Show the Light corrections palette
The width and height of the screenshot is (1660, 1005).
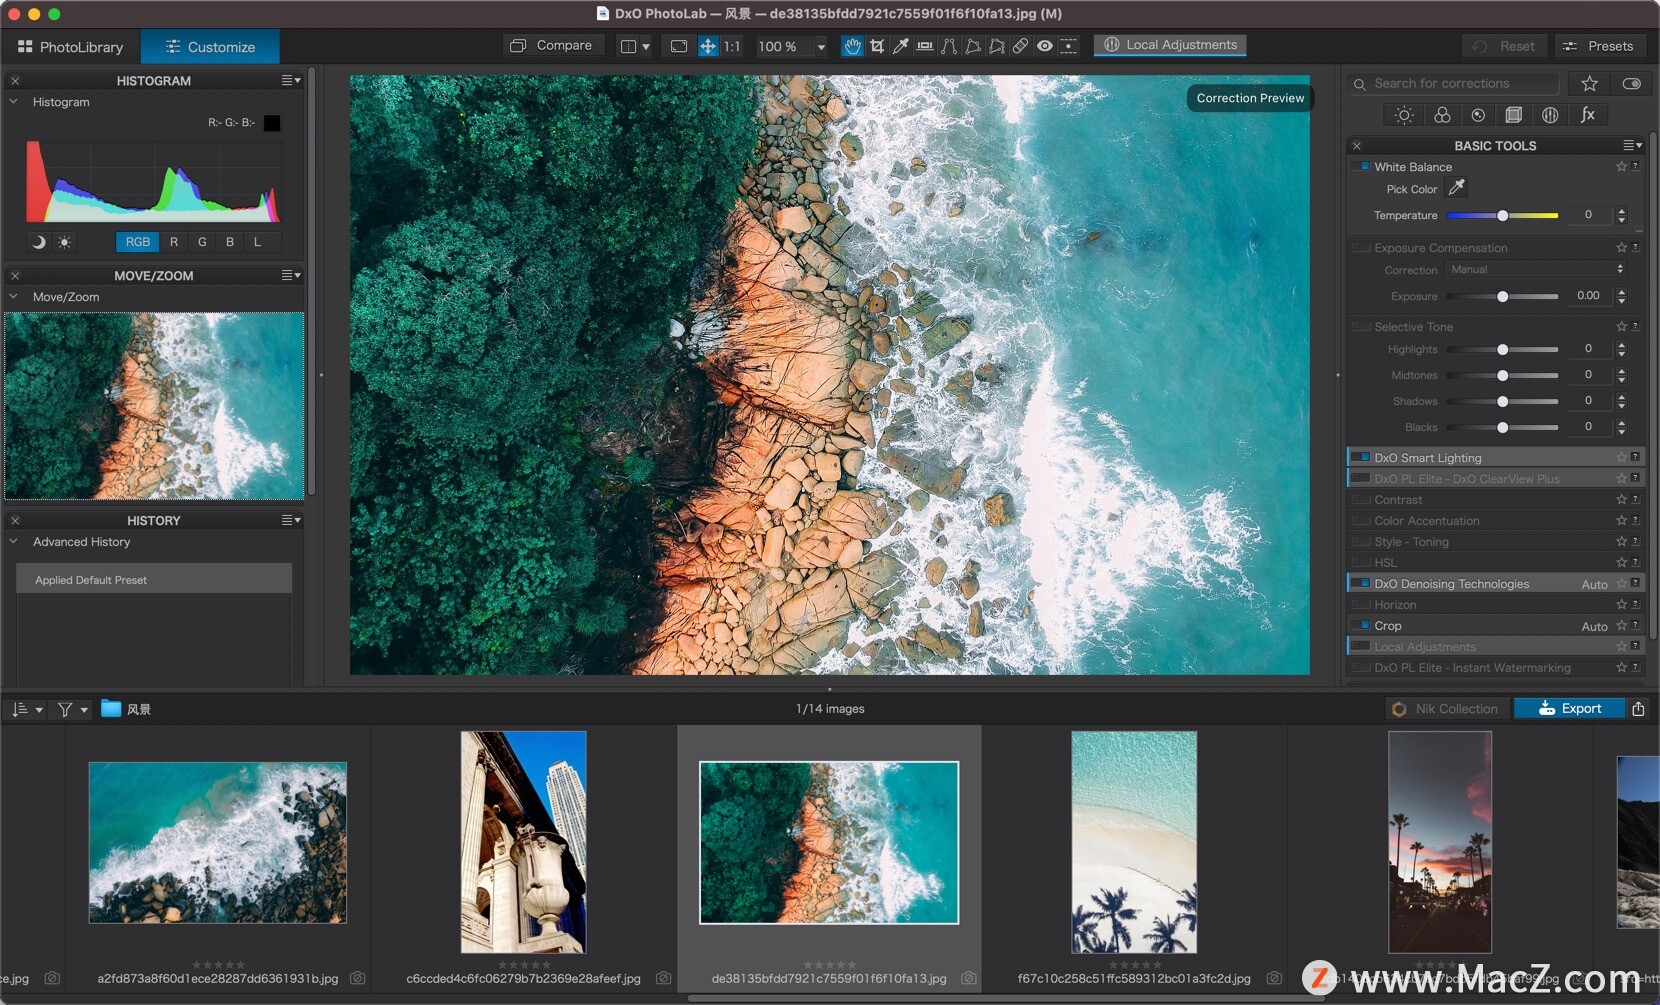tap(1404, 115)
